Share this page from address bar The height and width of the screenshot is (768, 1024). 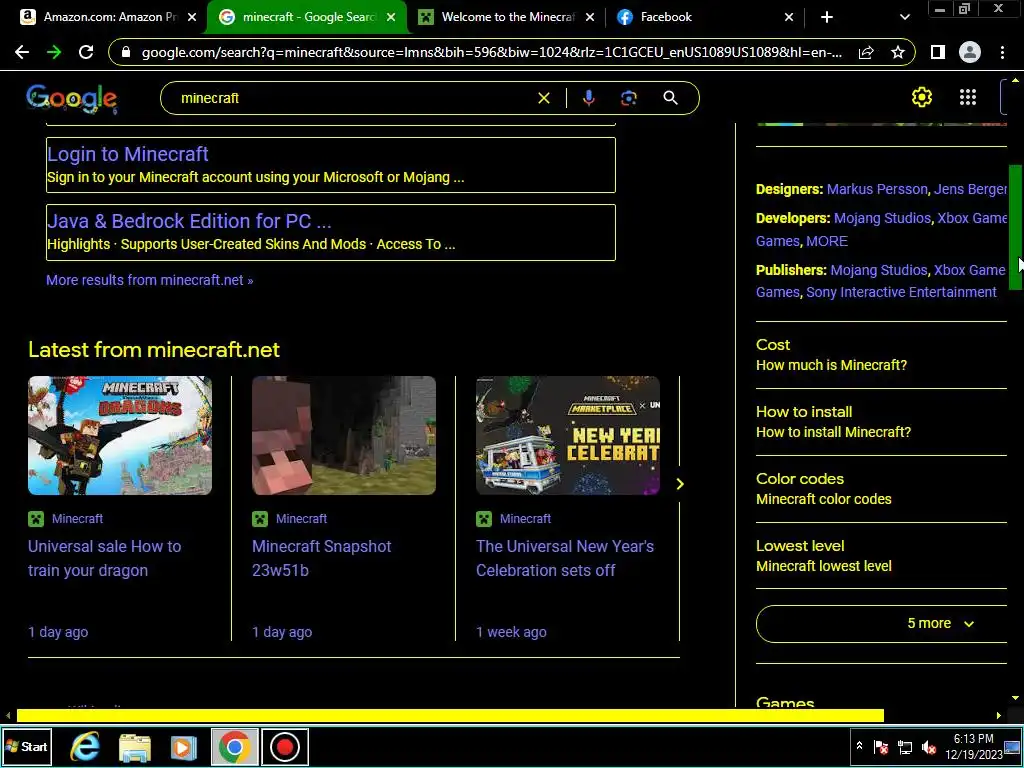(866, 52)
